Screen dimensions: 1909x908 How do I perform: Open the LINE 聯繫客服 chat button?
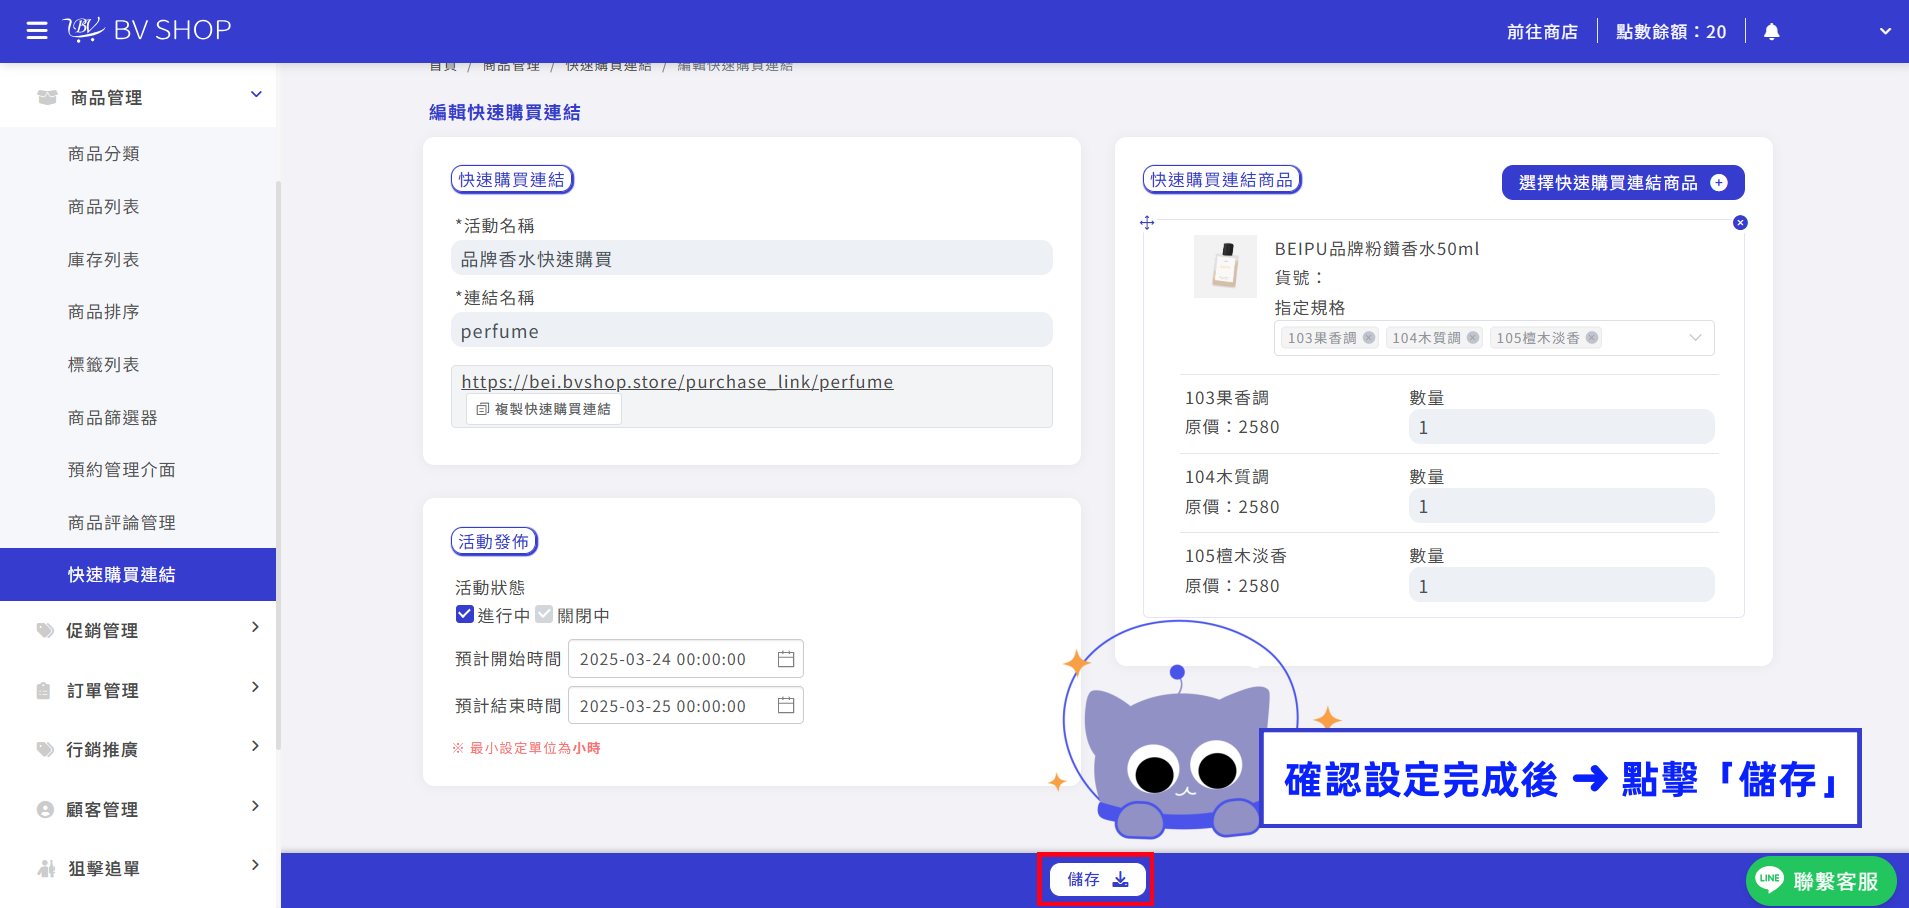point(1821,880)
